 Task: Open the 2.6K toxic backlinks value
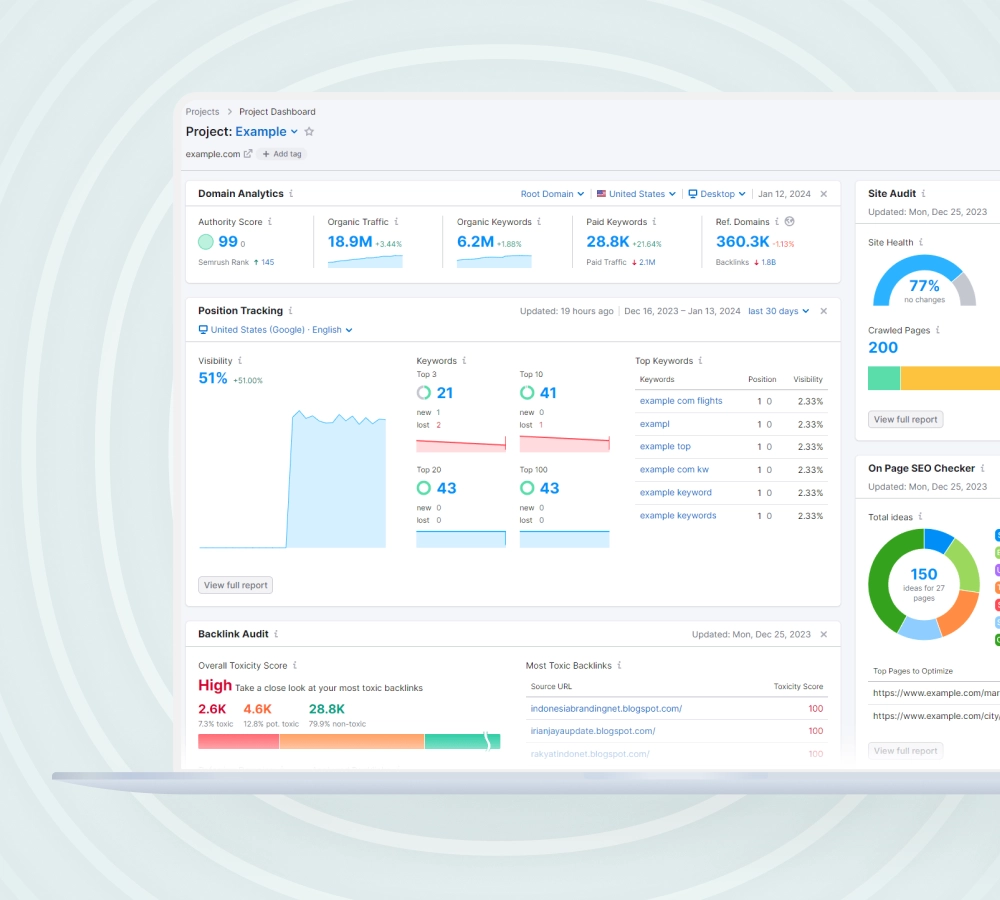point(212,709)
